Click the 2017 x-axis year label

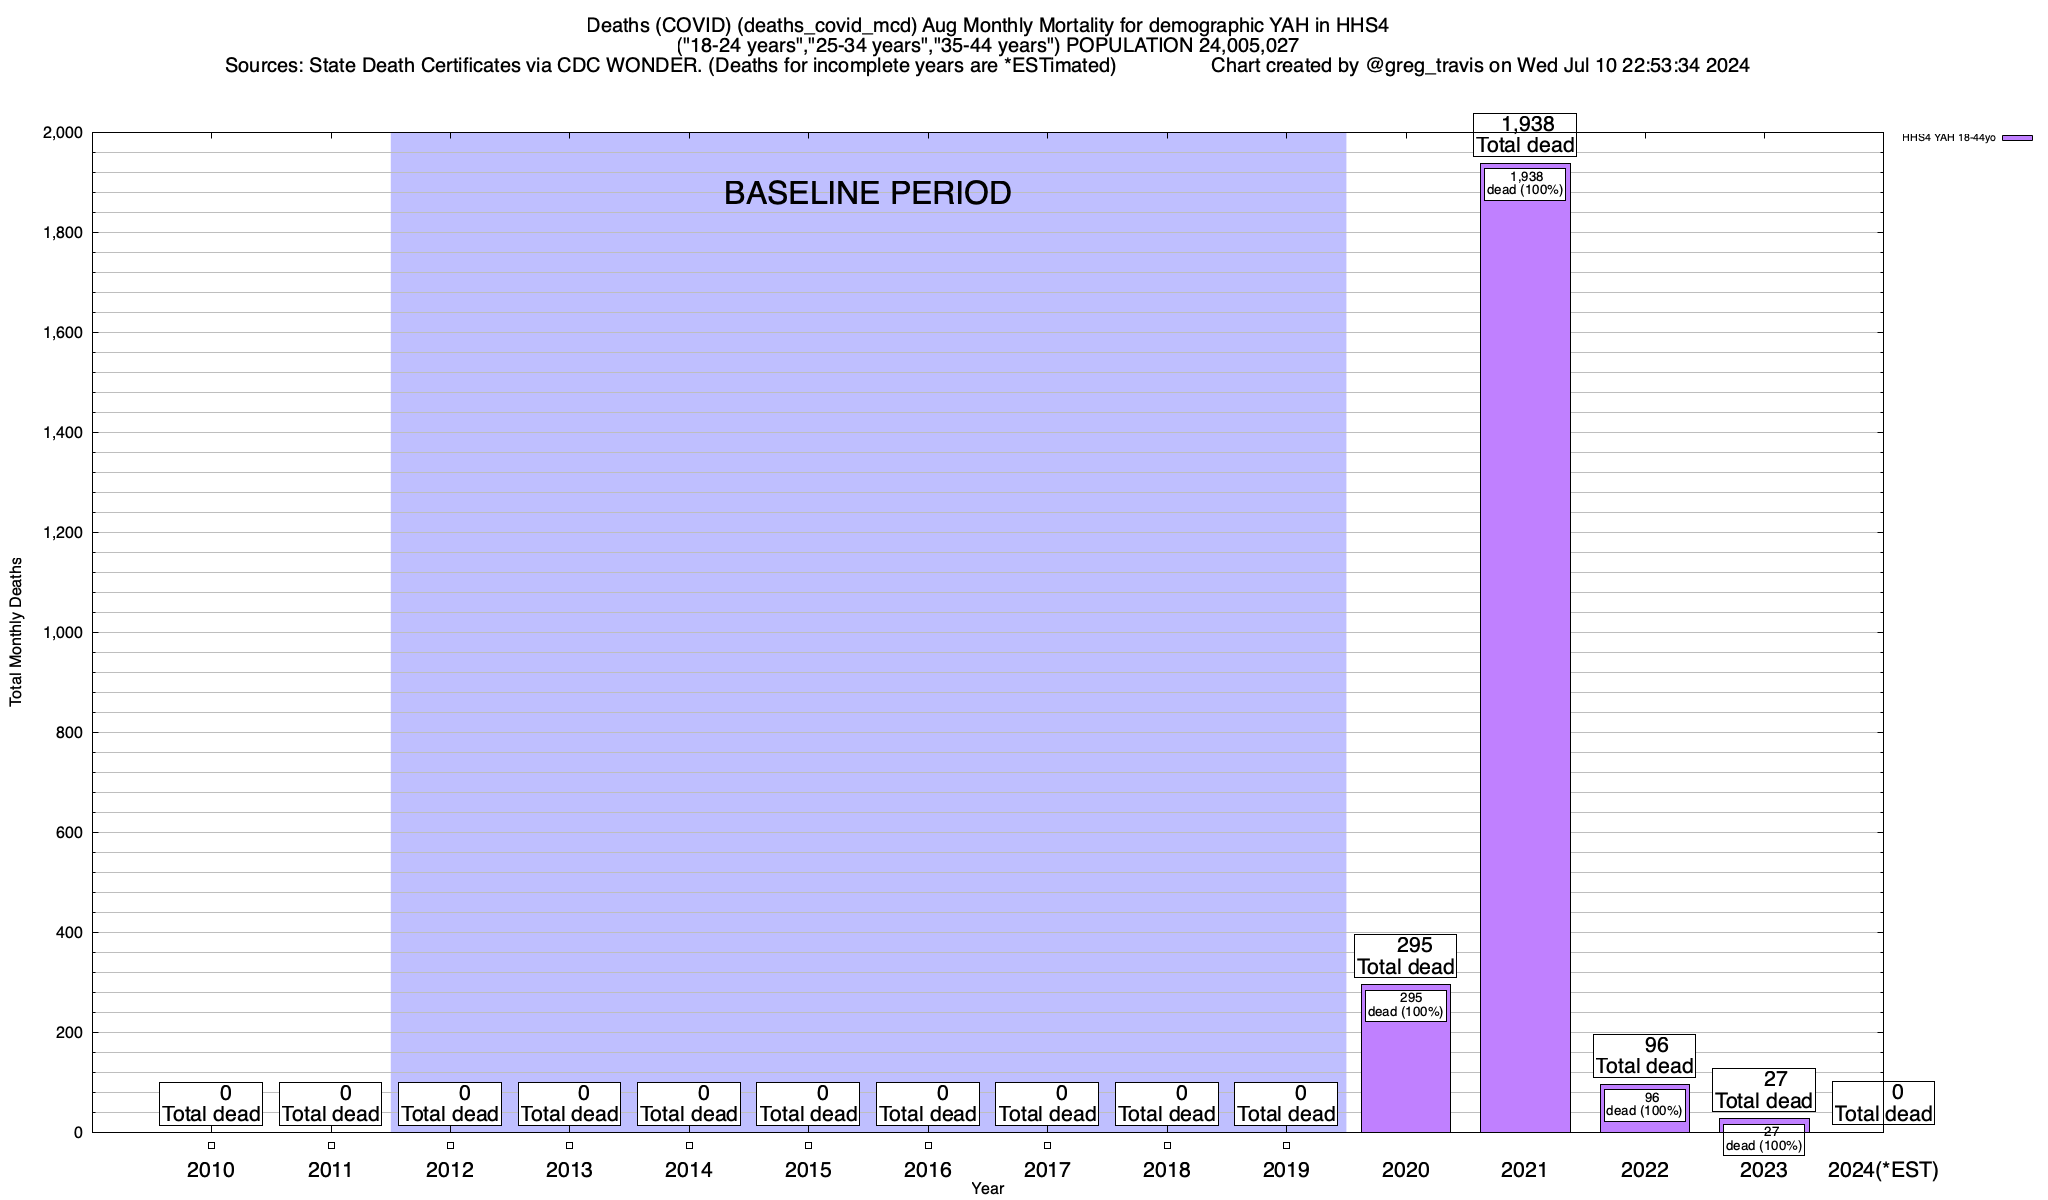1047,1170
